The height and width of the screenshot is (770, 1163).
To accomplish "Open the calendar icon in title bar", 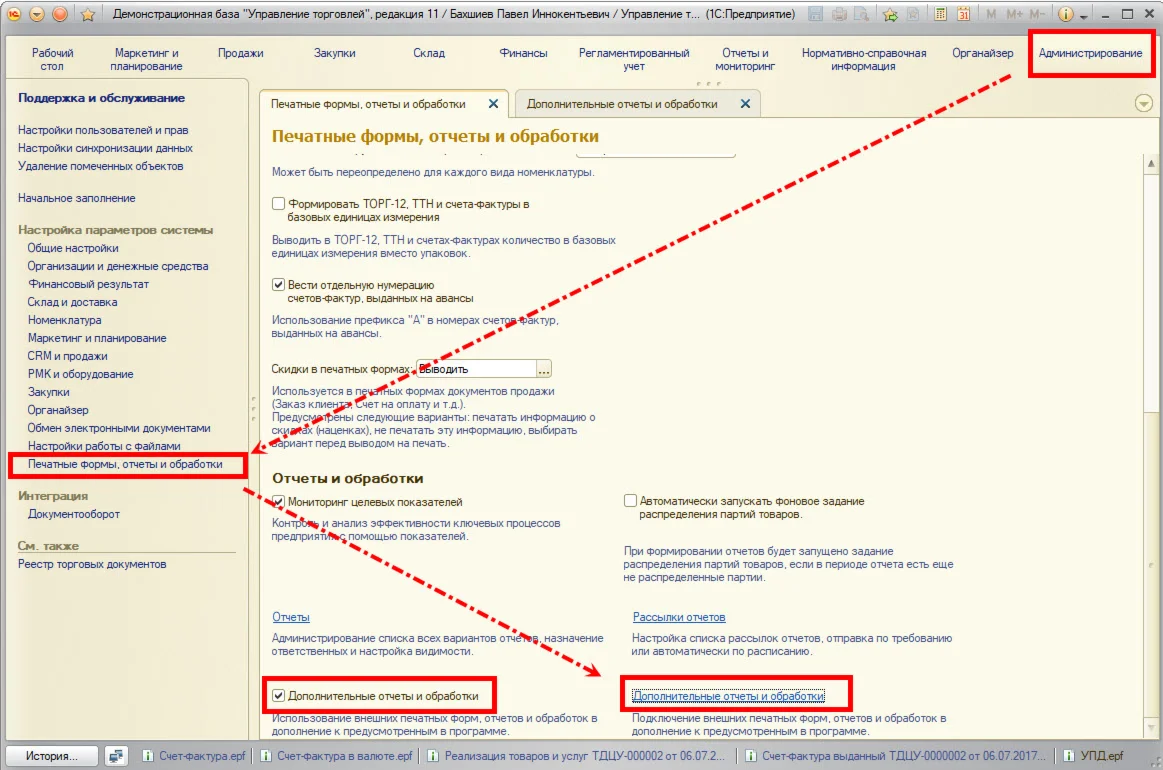I will [x=963, y=15].
